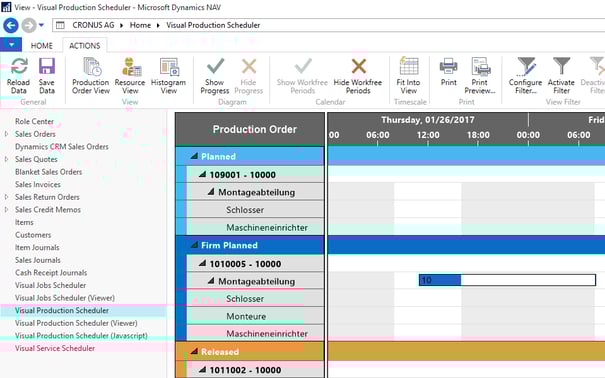This screenshot has width=605, height=378.
Task: Fit the timescale into view
Action: point(408,76)
